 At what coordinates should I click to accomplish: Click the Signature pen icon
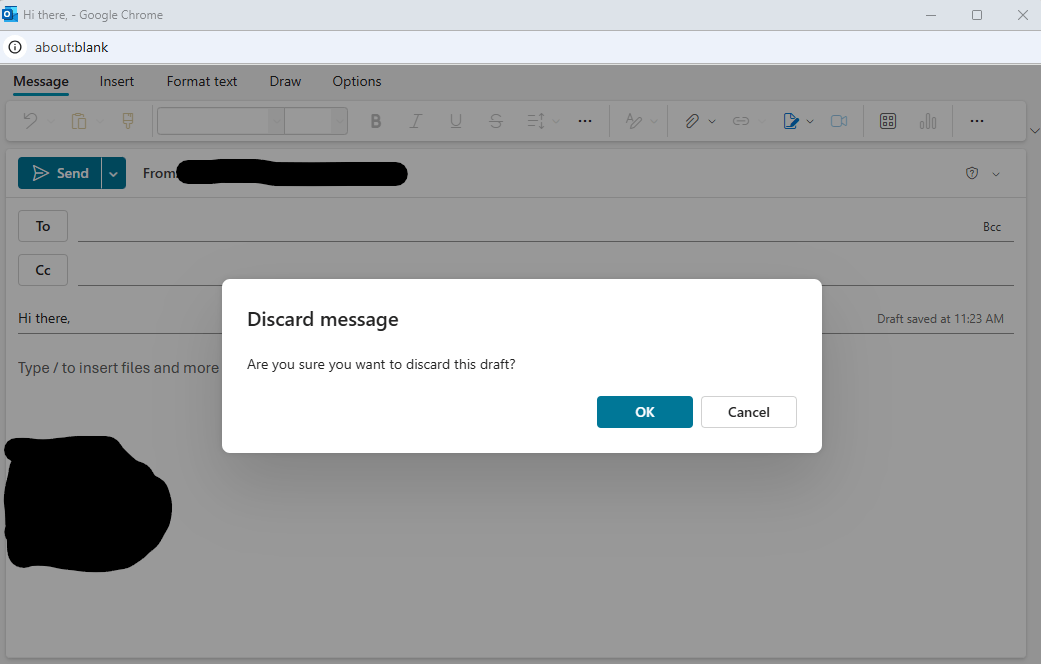791,121
